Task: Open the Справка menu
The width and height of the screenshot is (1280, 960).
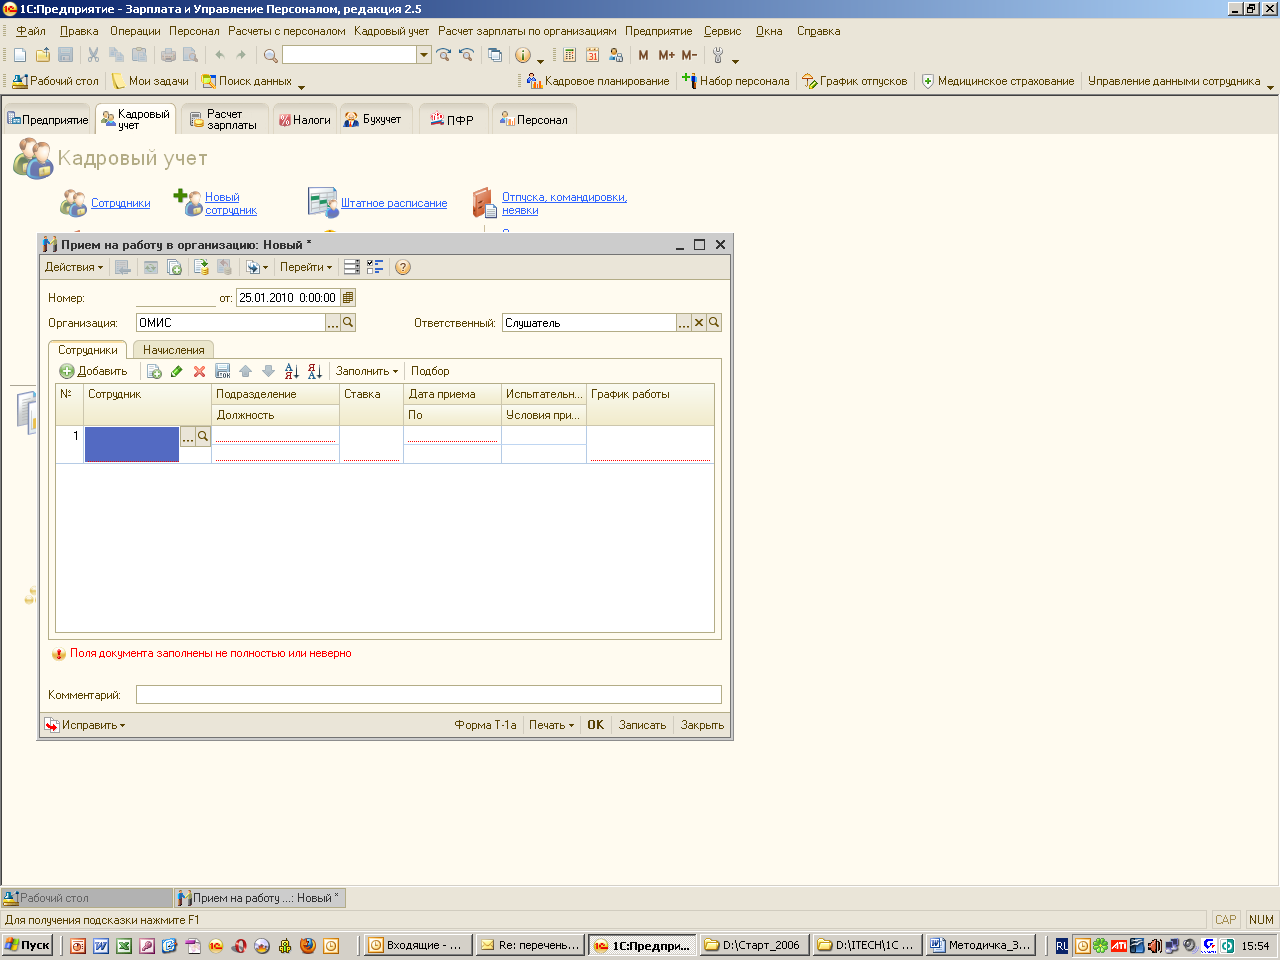Action: coord(818,31)
